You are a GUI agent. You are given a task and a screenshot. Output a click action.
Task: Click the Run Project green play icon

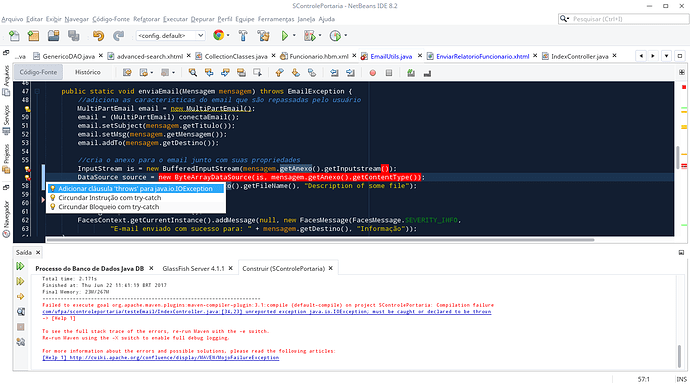(x=285, y=36)
